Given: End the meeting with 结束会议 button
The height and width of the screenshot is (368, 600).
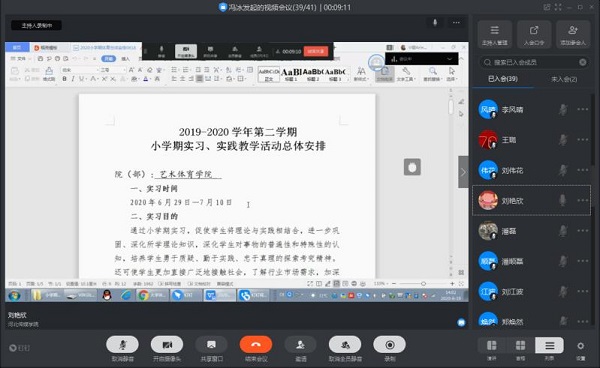Looking at the screenshot, I should (x=256, y=345).
